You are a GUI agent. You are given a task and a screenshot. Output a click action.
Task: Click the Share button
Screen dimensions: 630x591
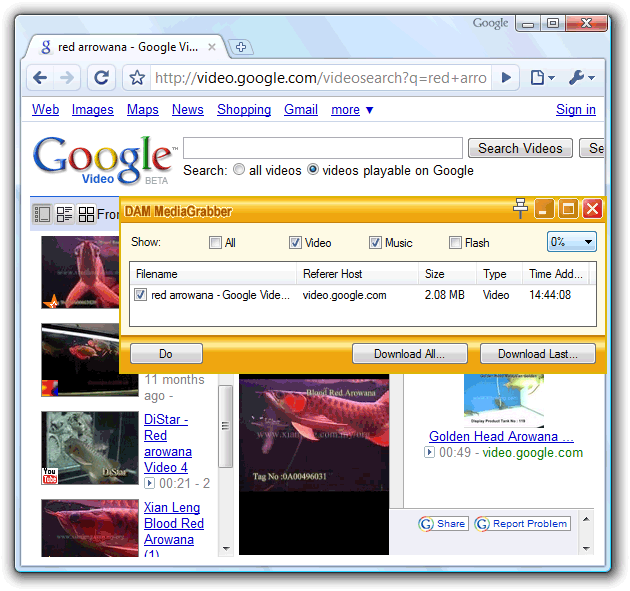click(443, 524)
